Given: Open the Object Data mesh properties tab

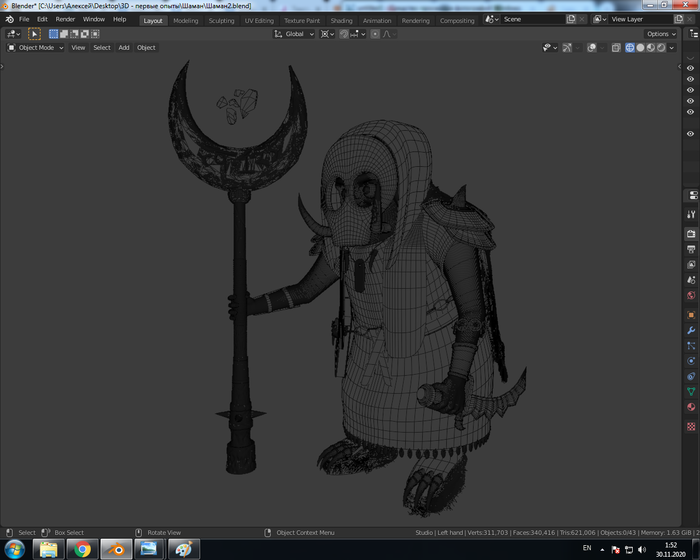Looking at the screenshot, I should click(691, 391).
